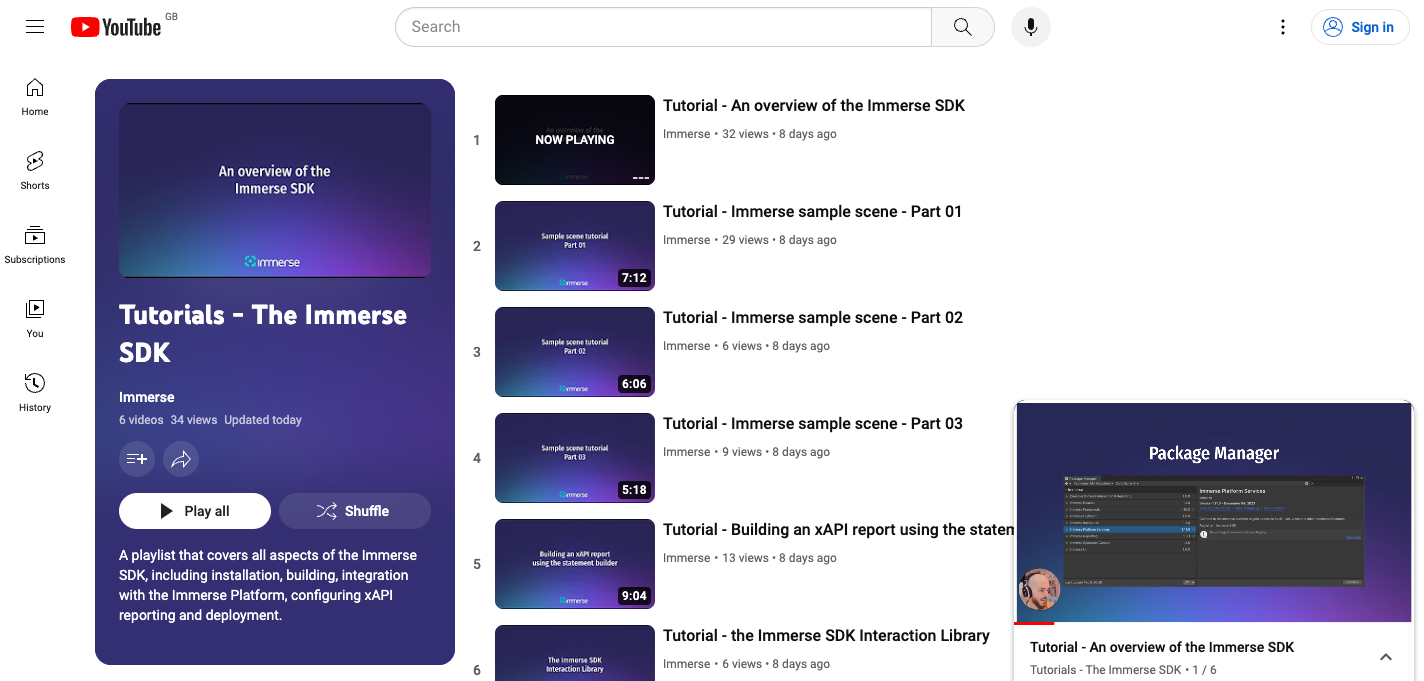Share the playlist with arrow icon
The height and width of the screenshot is (681, 1424).
point(181,459)
